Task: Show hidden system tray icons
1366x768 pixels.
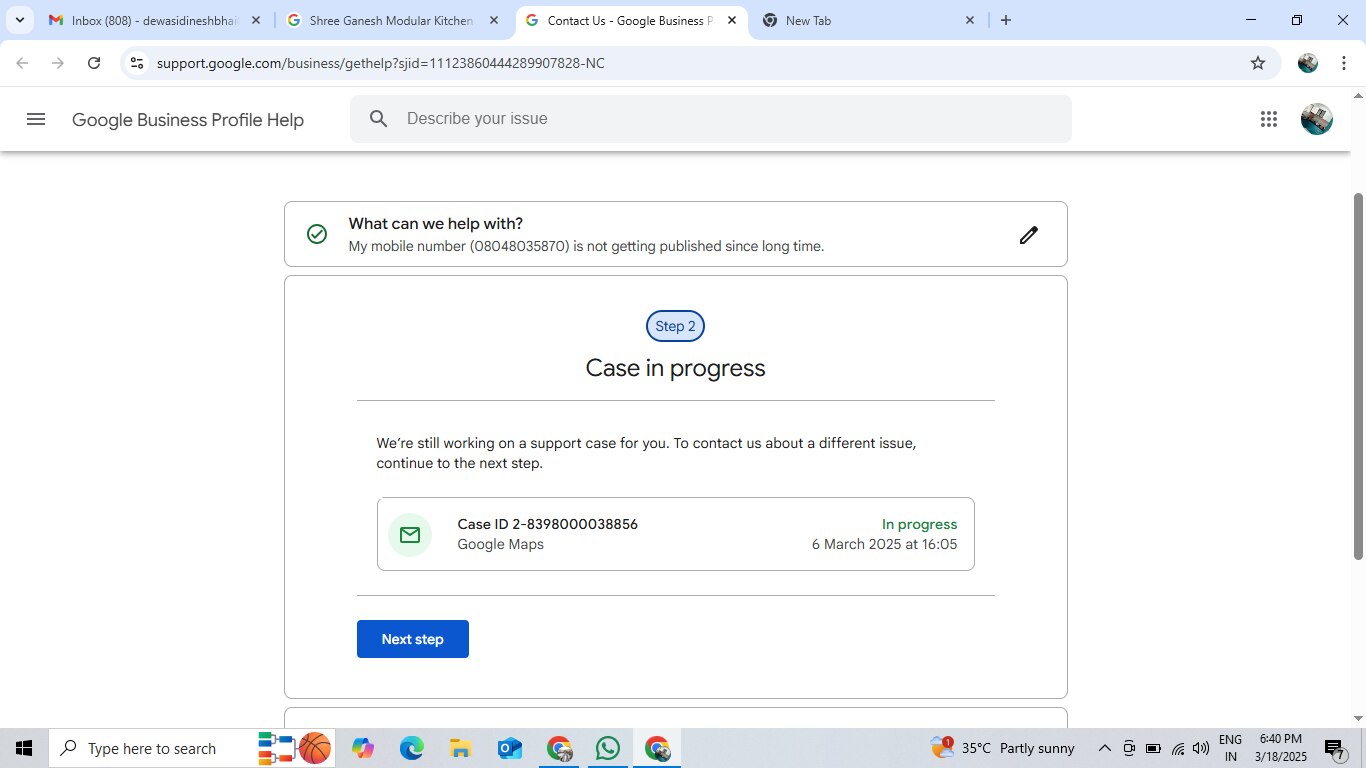Action: pyautogui.click(x=1105, y=748)
